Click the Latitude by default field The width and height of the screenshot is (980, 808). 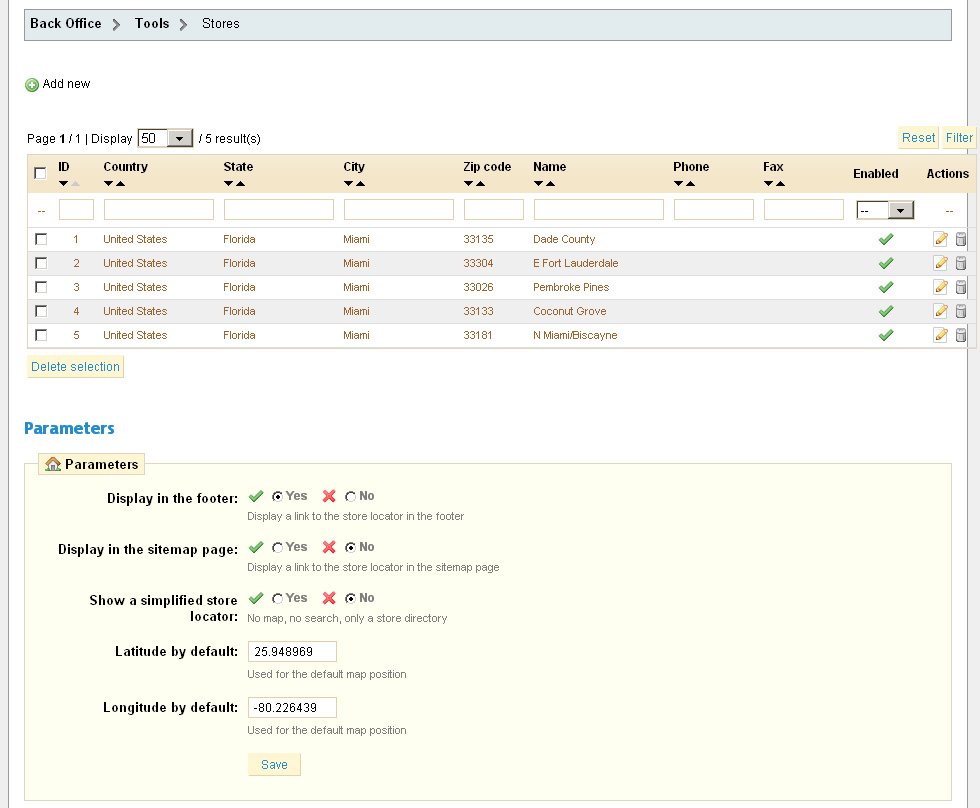pos(292,652)
